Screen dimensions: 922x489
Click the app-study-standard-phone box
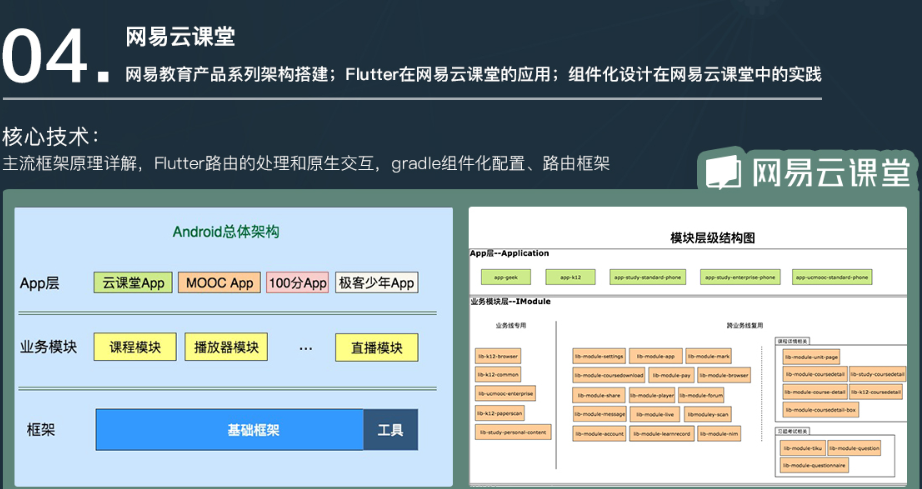click(647, 277)
